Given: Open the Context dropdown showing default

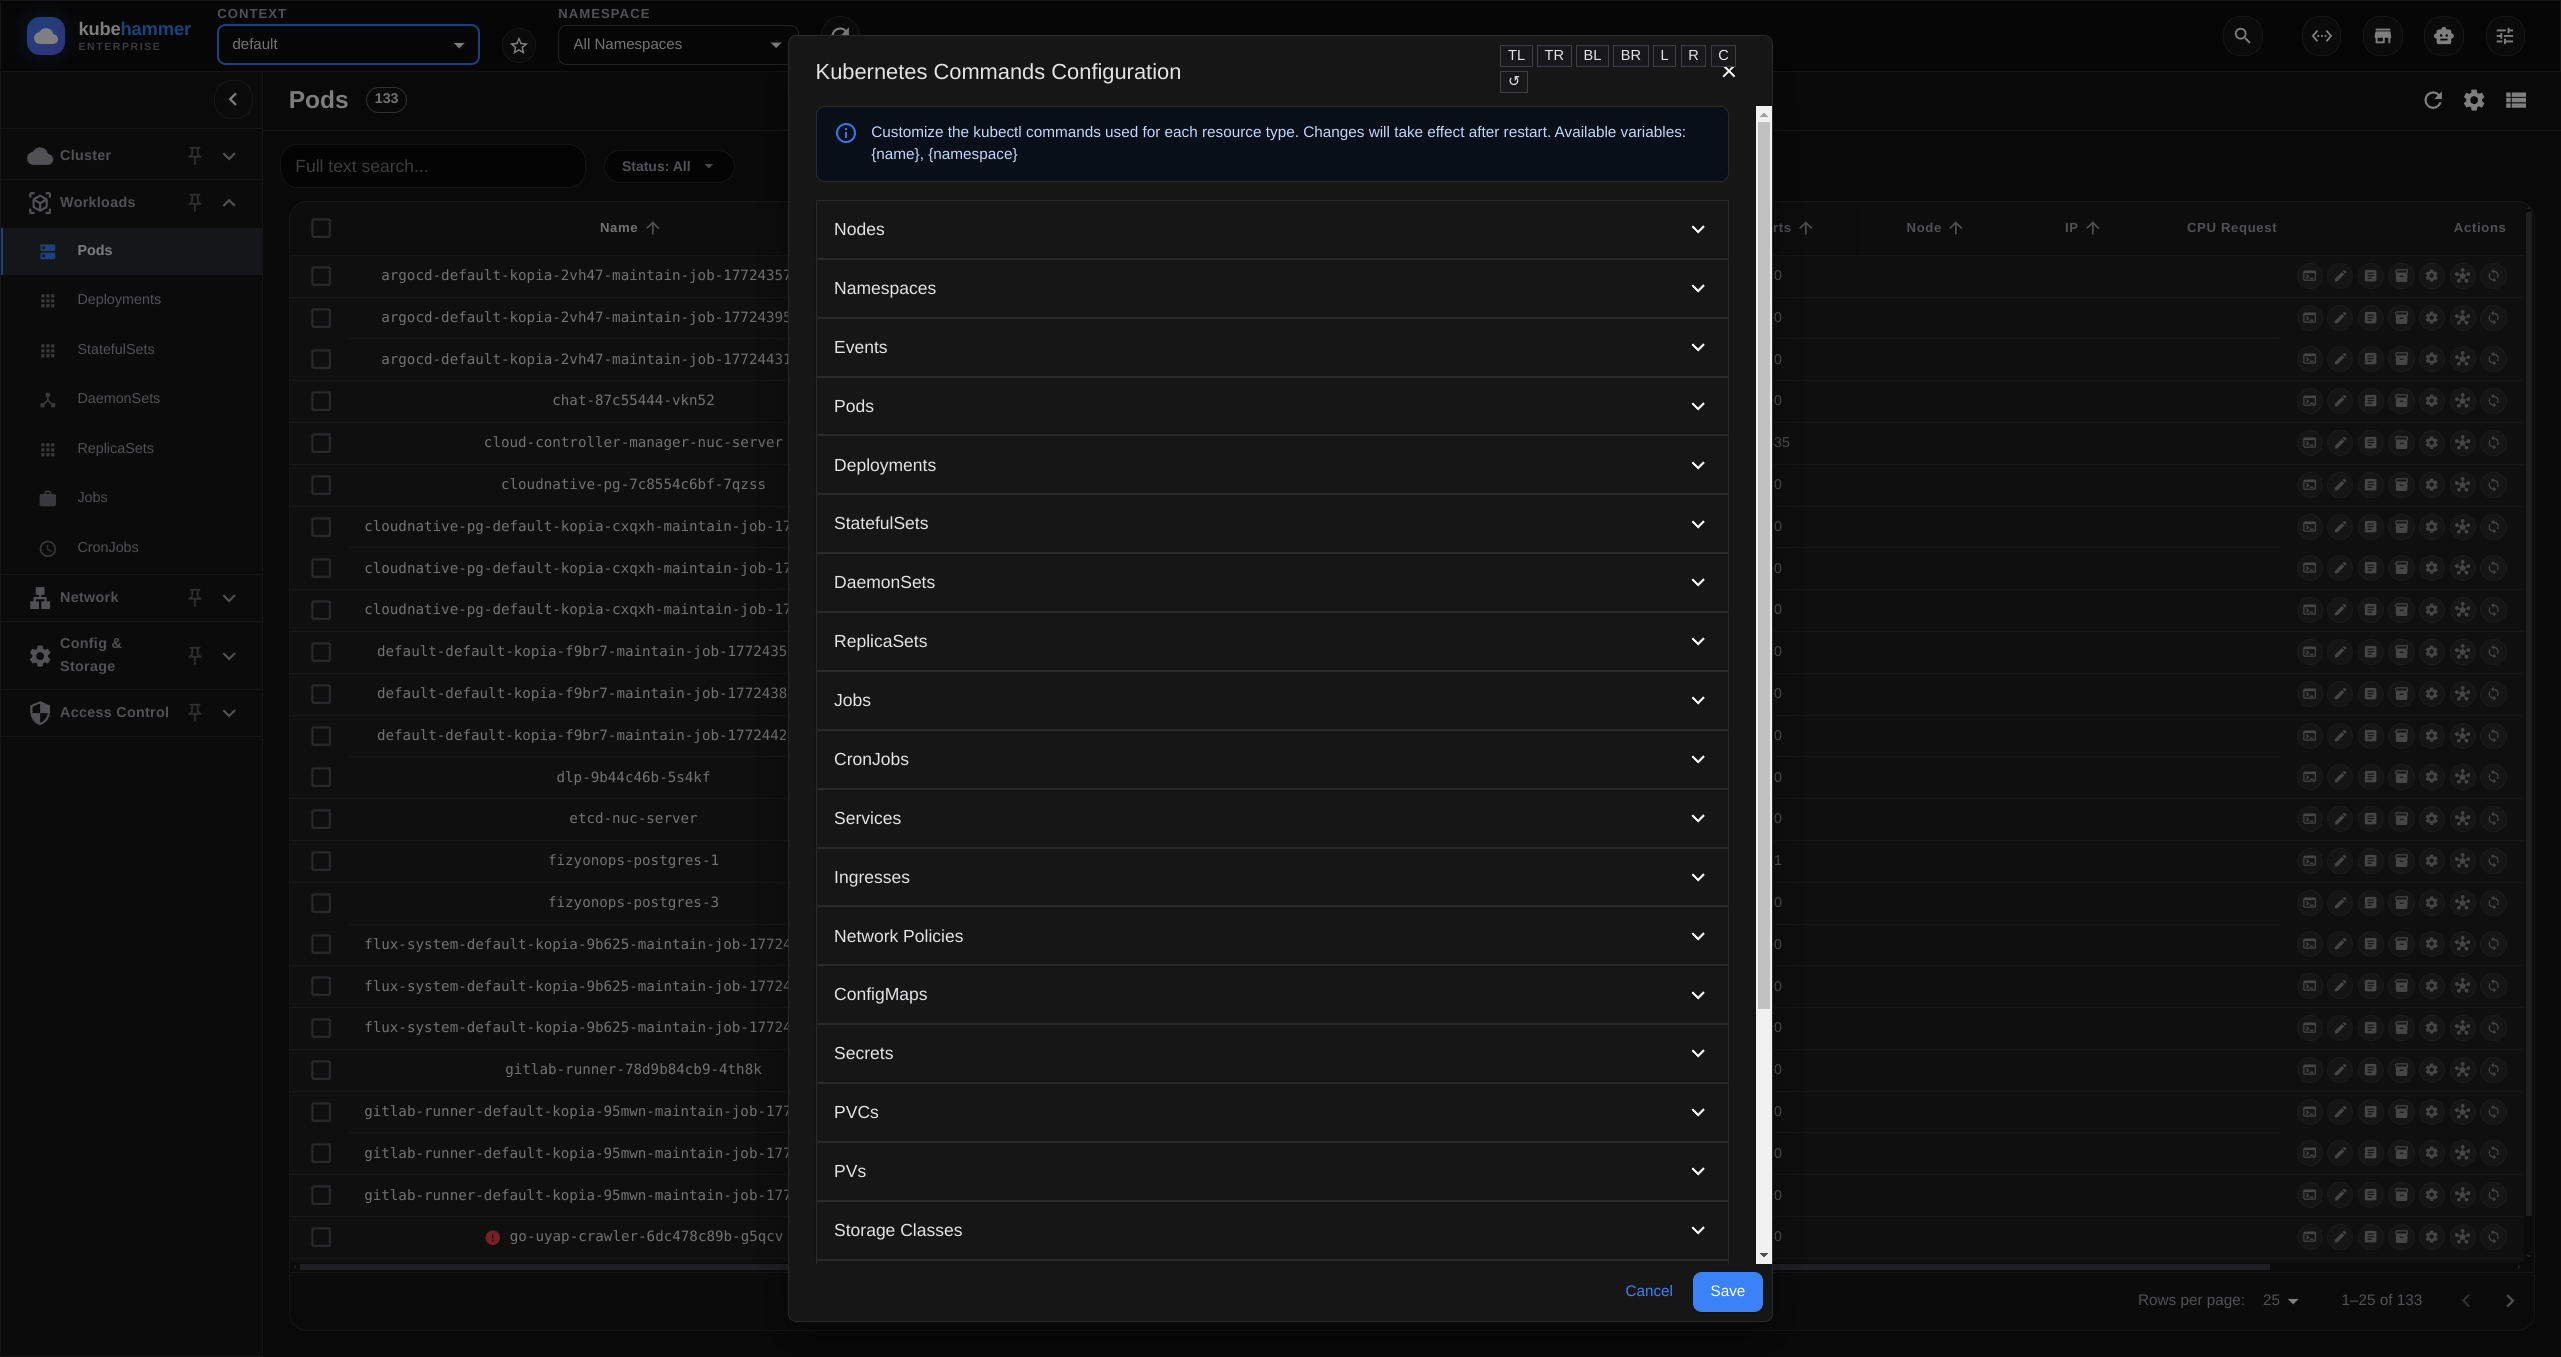Looking at the screenshot, I should click(348, 44).
